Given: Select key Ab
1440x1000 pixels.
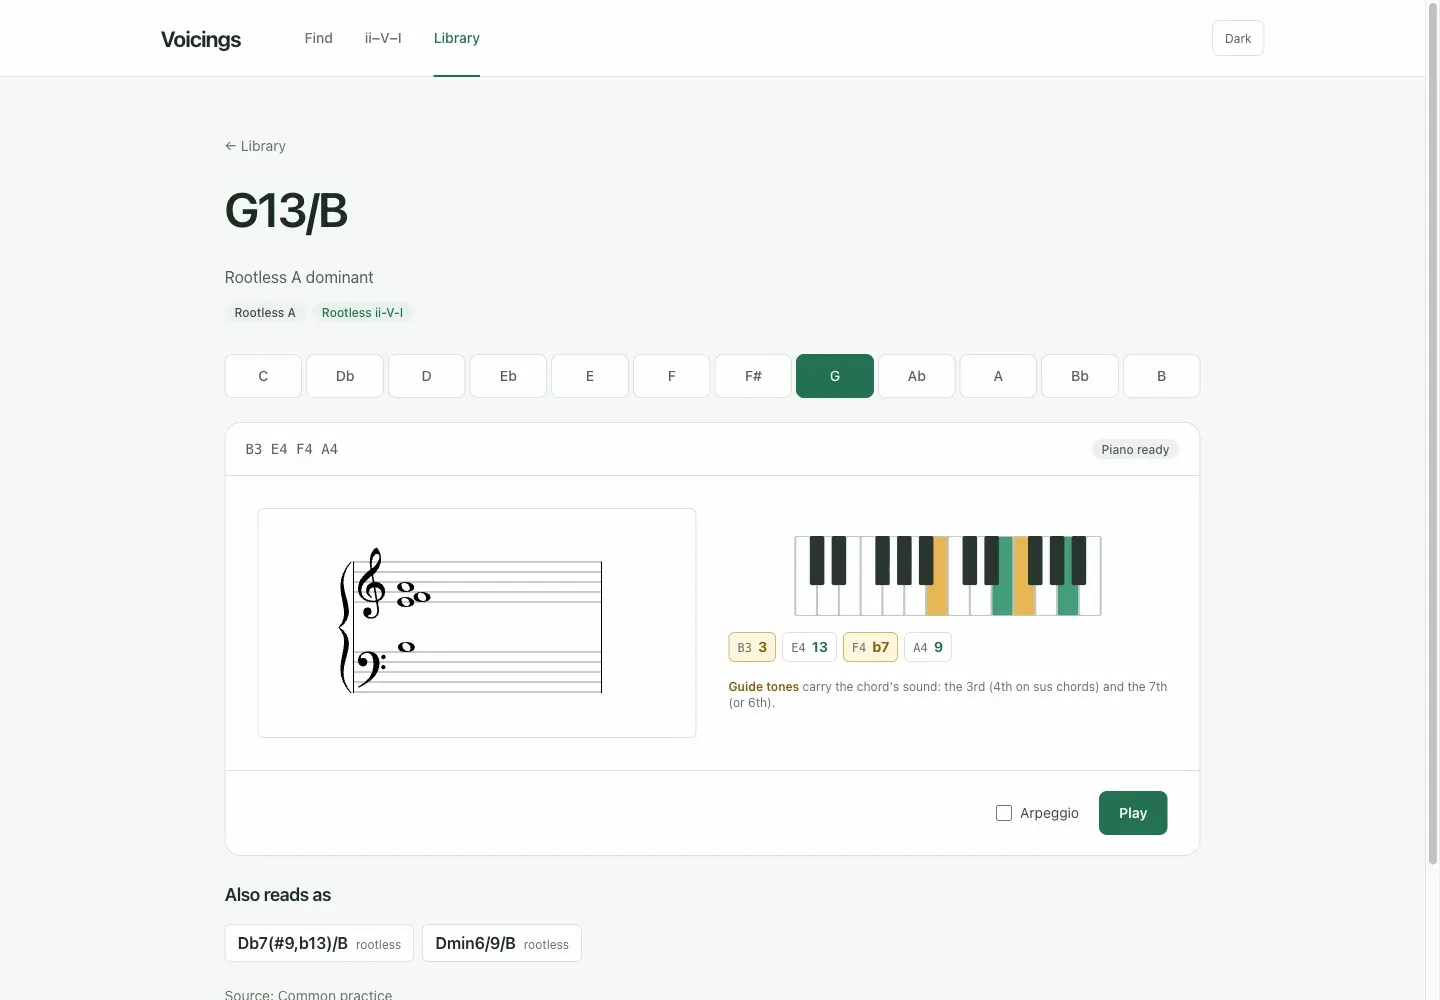Looking at the screenshot, I should 917,376.
